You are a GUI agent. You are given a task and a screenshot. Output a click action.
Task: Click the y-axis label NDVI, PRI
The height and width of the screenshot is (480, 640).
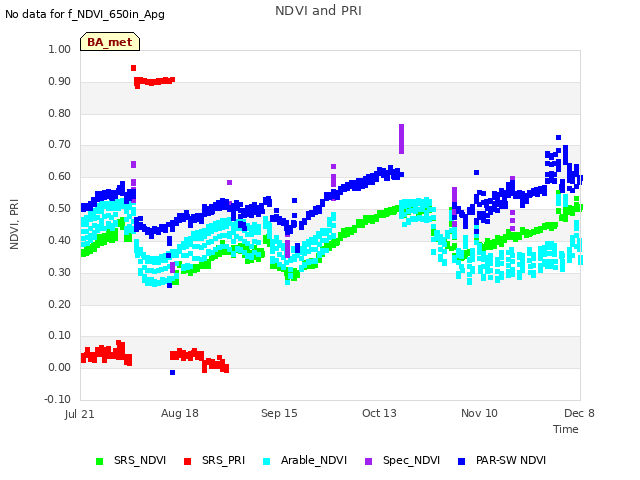coord(14,224)
